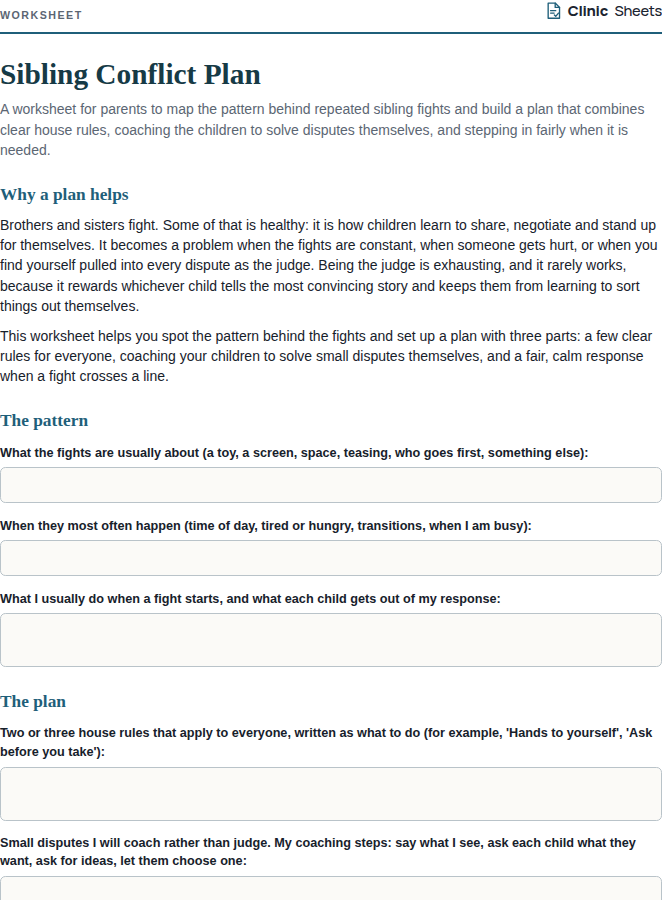Focus the house rules text area
The image size is (662, 900).
(331, 794)
